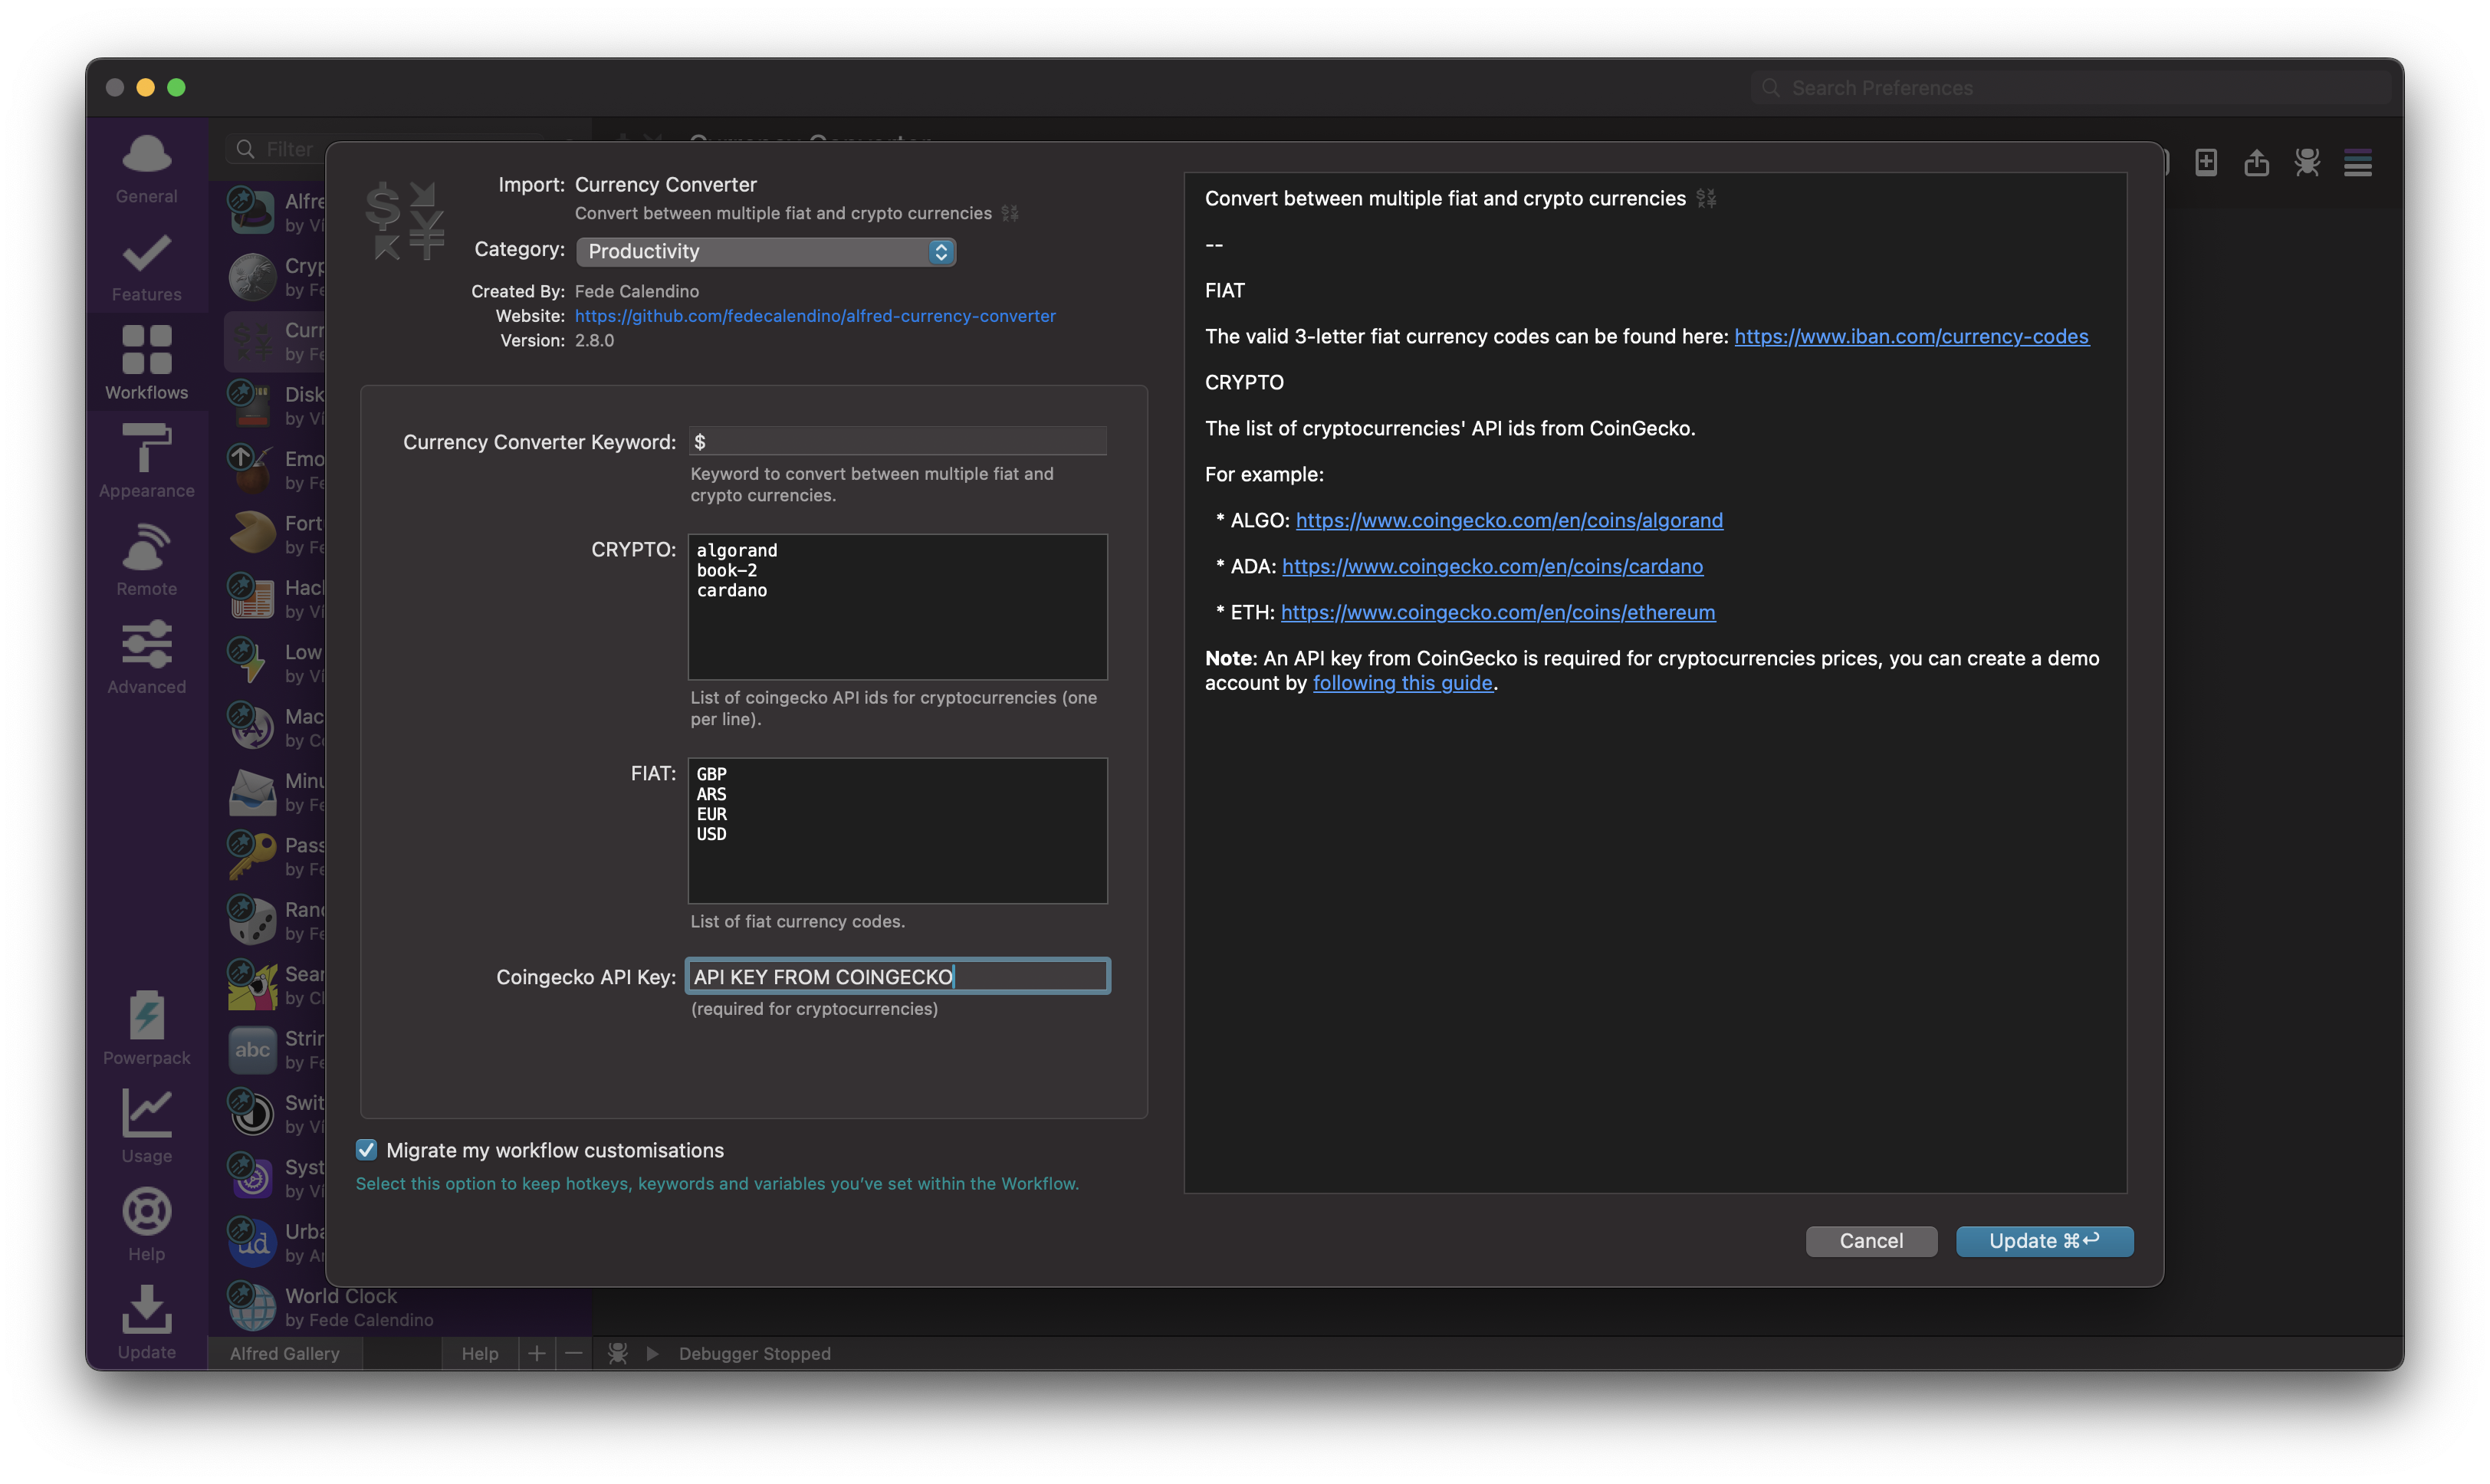Click the debugger play icon
This screenshot has width=2490, height=1484.
[653, 1353]
